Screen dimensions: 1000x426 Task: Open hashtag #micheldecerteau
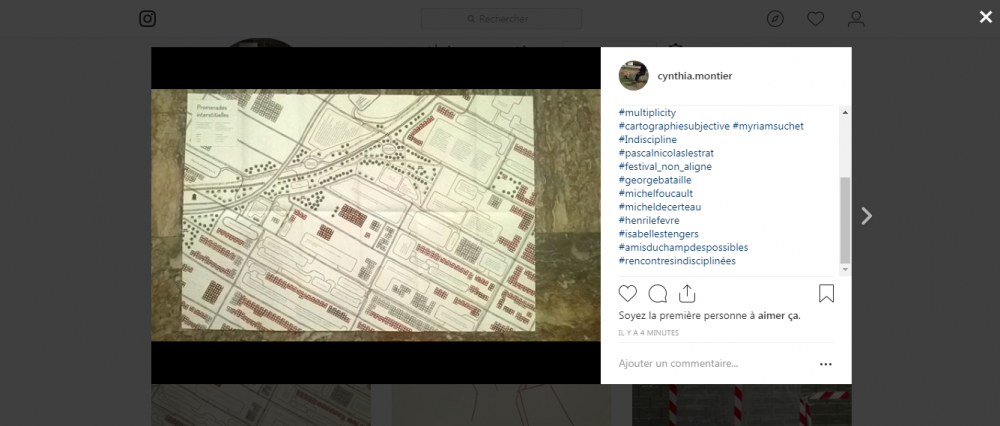tap(660, 207)
